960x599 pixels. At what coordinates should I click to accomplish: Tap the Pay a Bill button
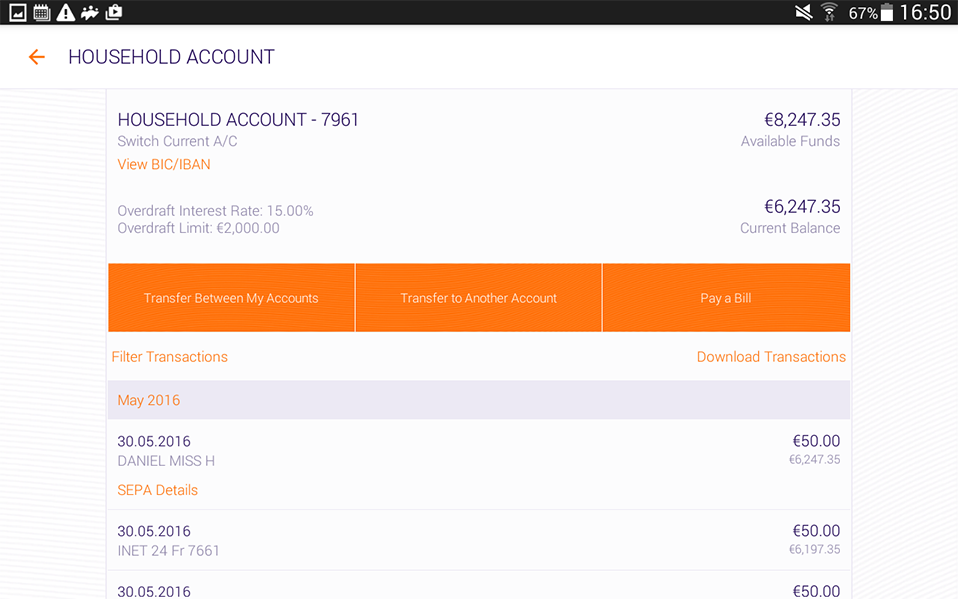[726, 298]
